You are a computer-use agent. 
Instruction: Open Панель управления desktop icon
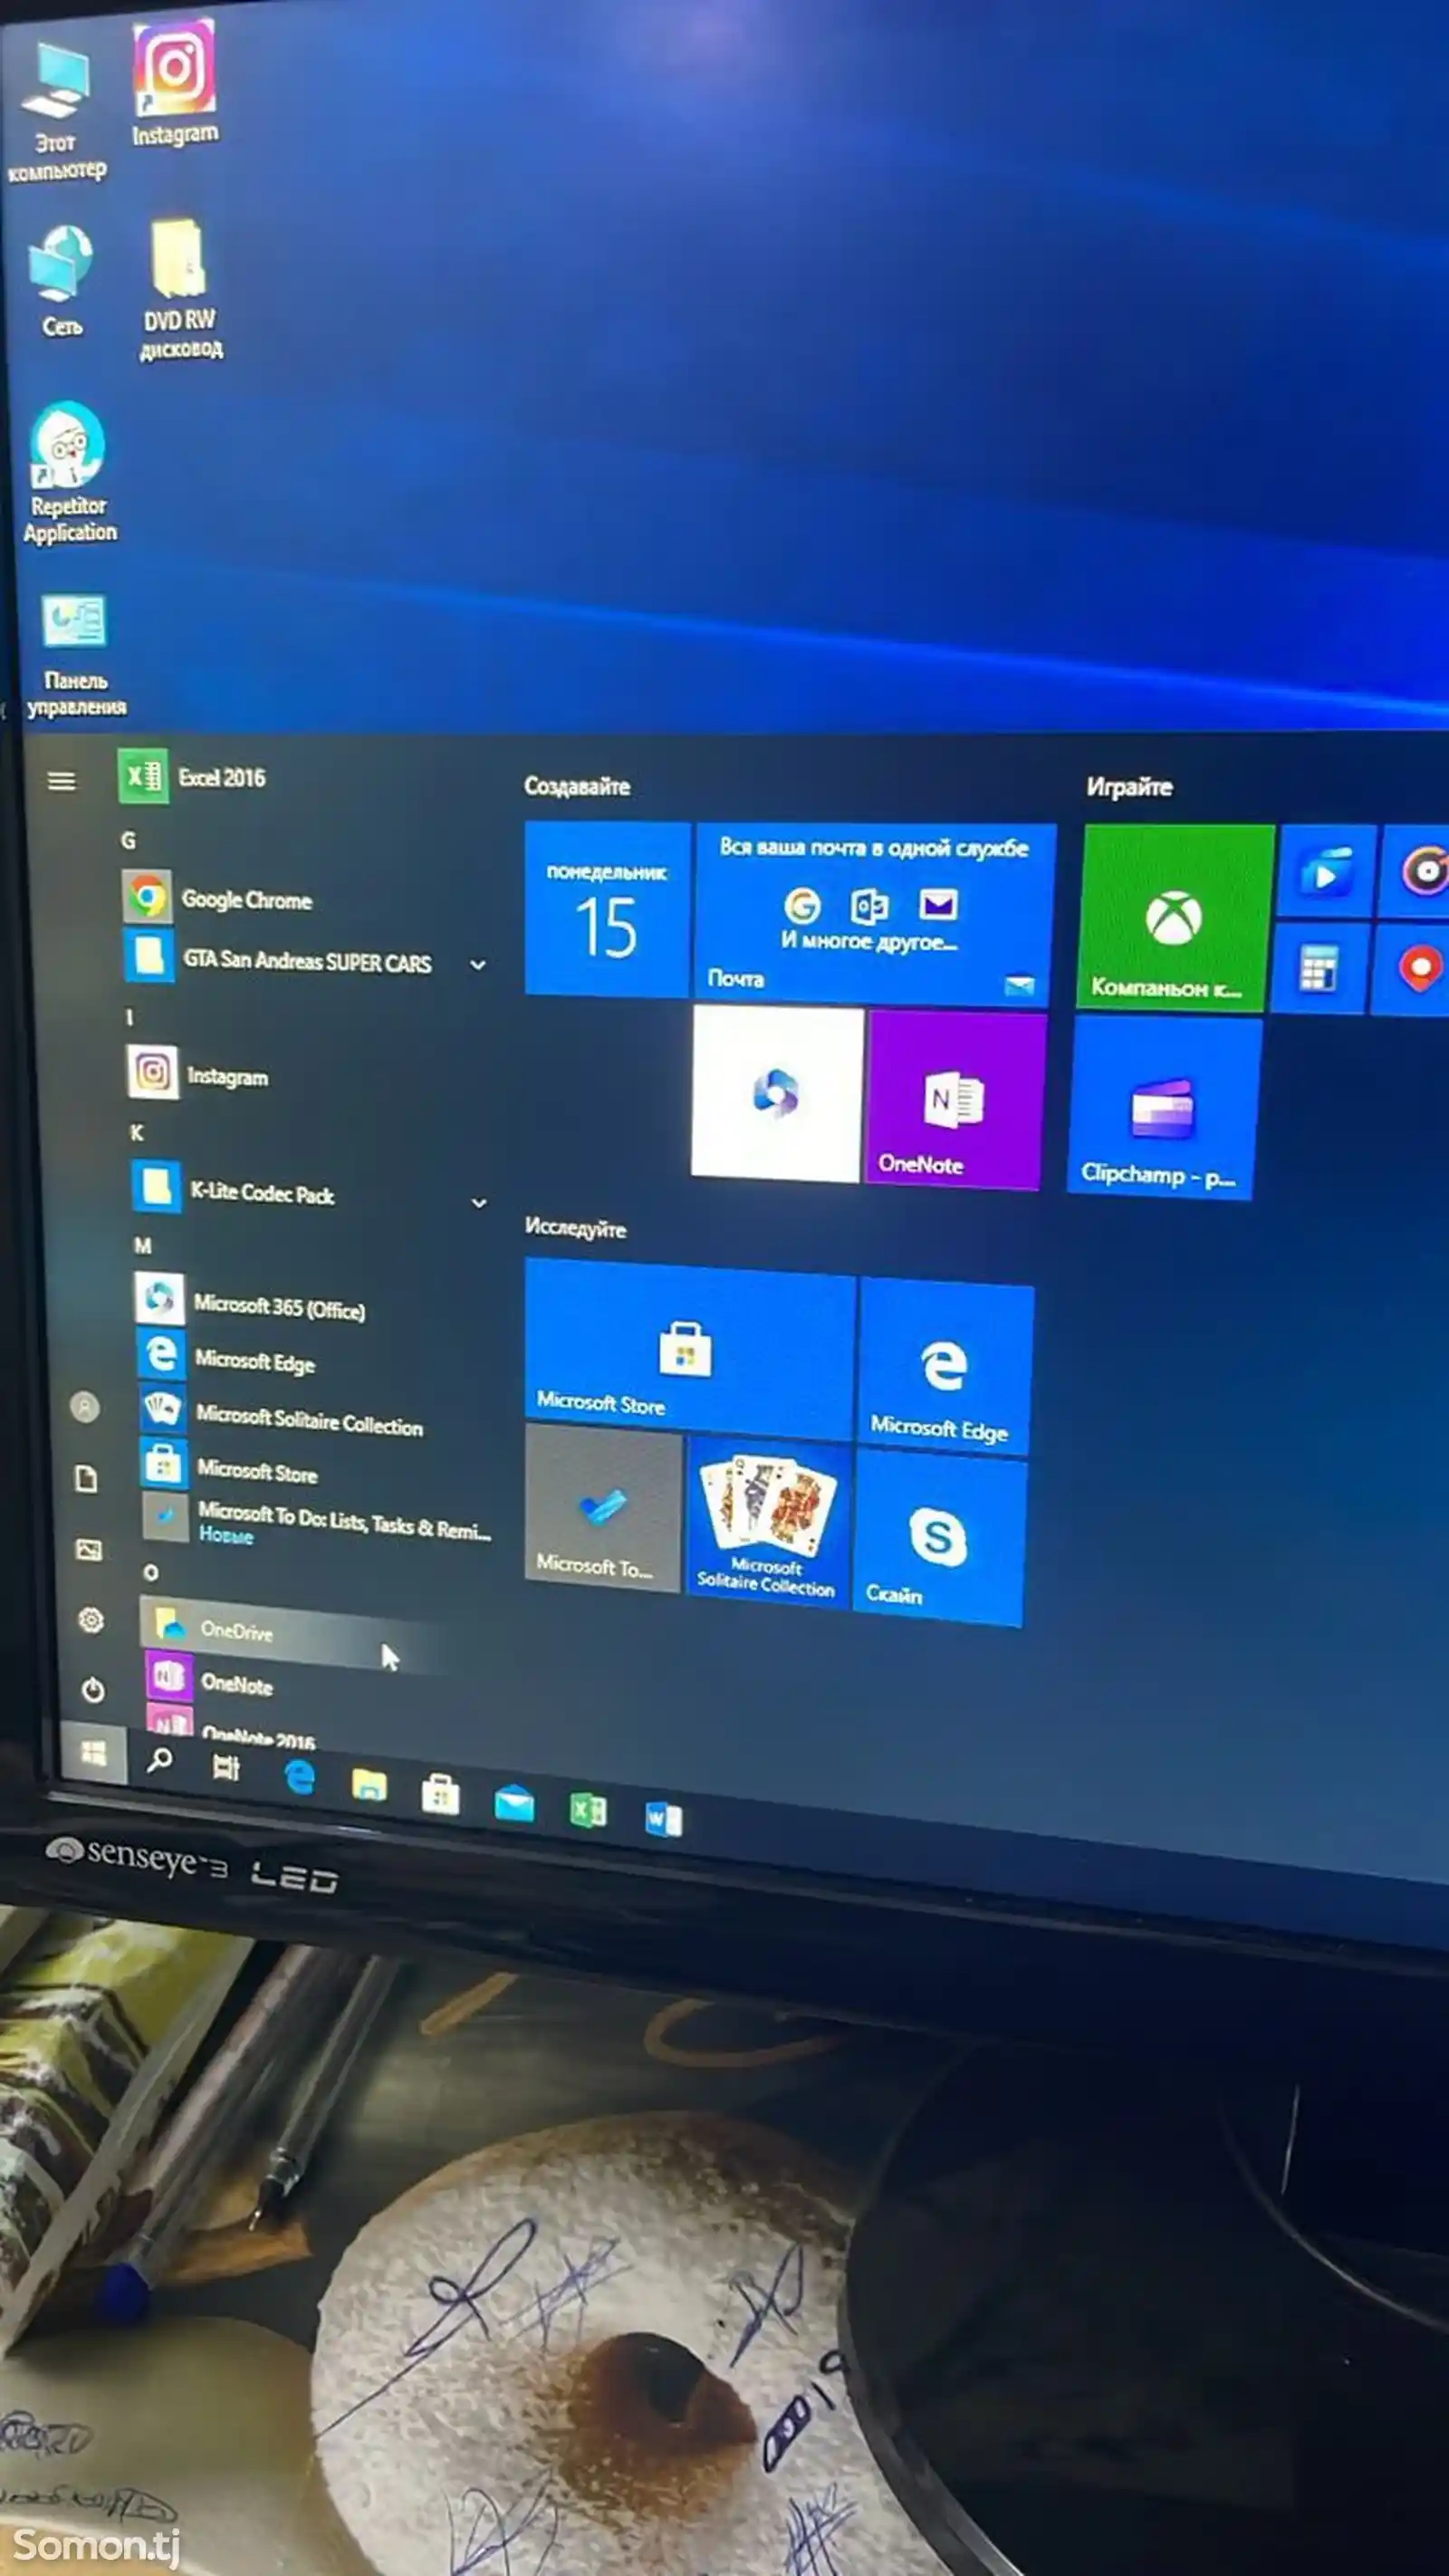(75, 655)
